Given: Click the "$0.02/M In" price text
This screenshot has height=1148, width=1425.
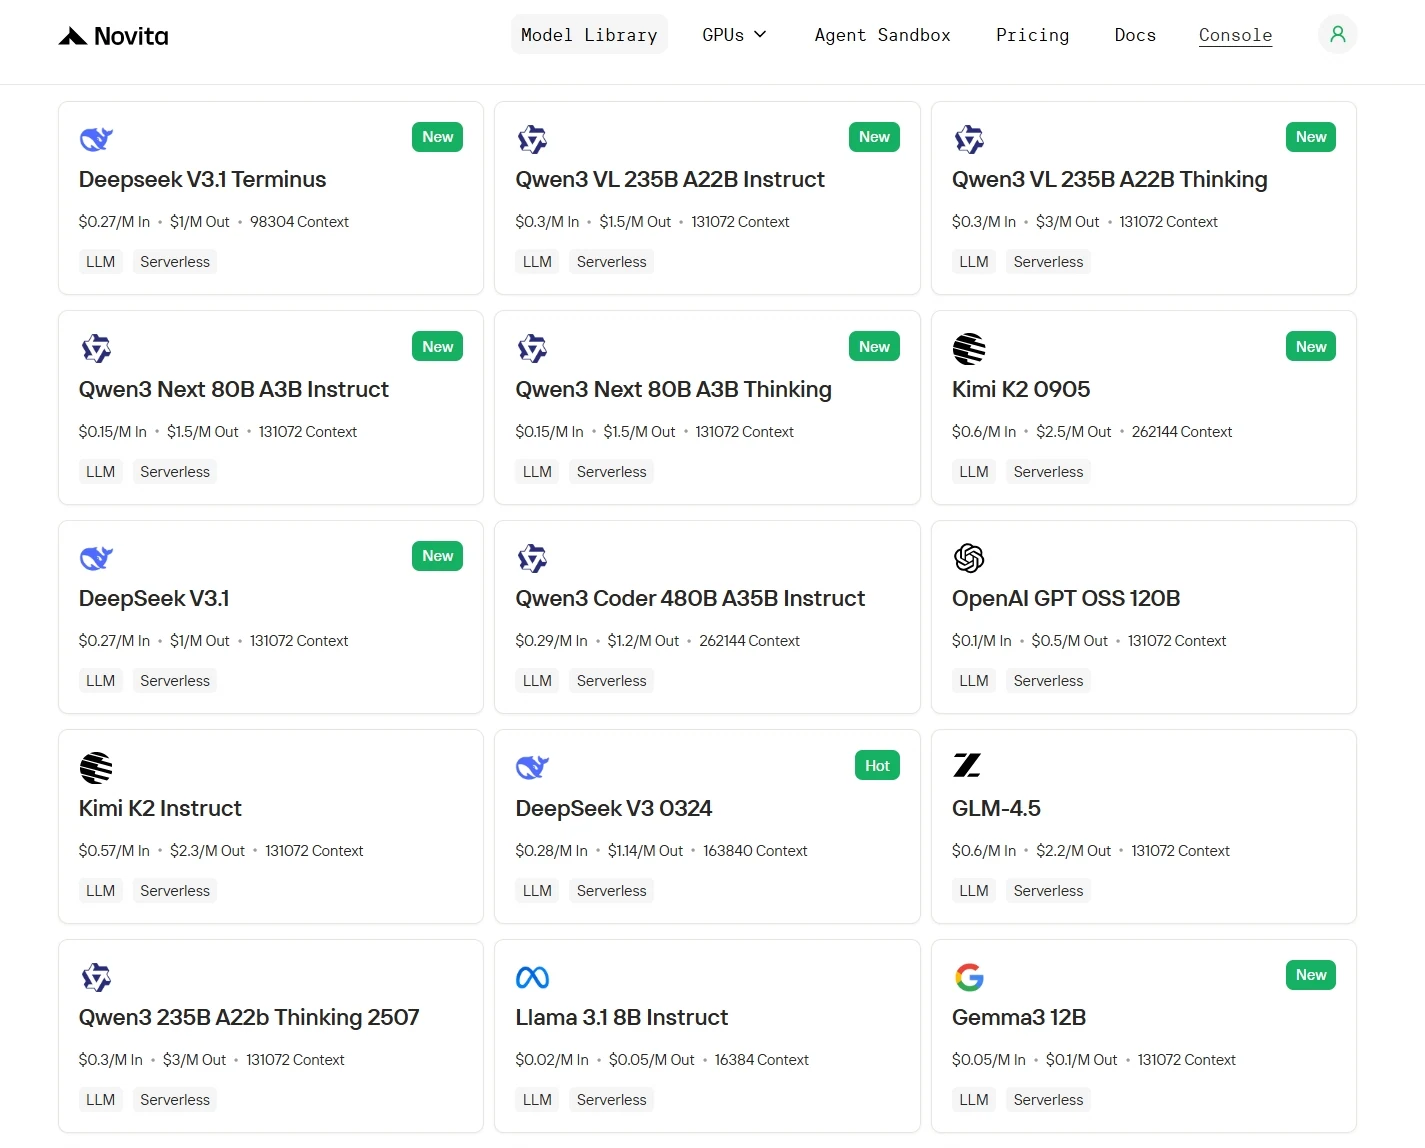Looking at the screenshot, I should 552,1060.
